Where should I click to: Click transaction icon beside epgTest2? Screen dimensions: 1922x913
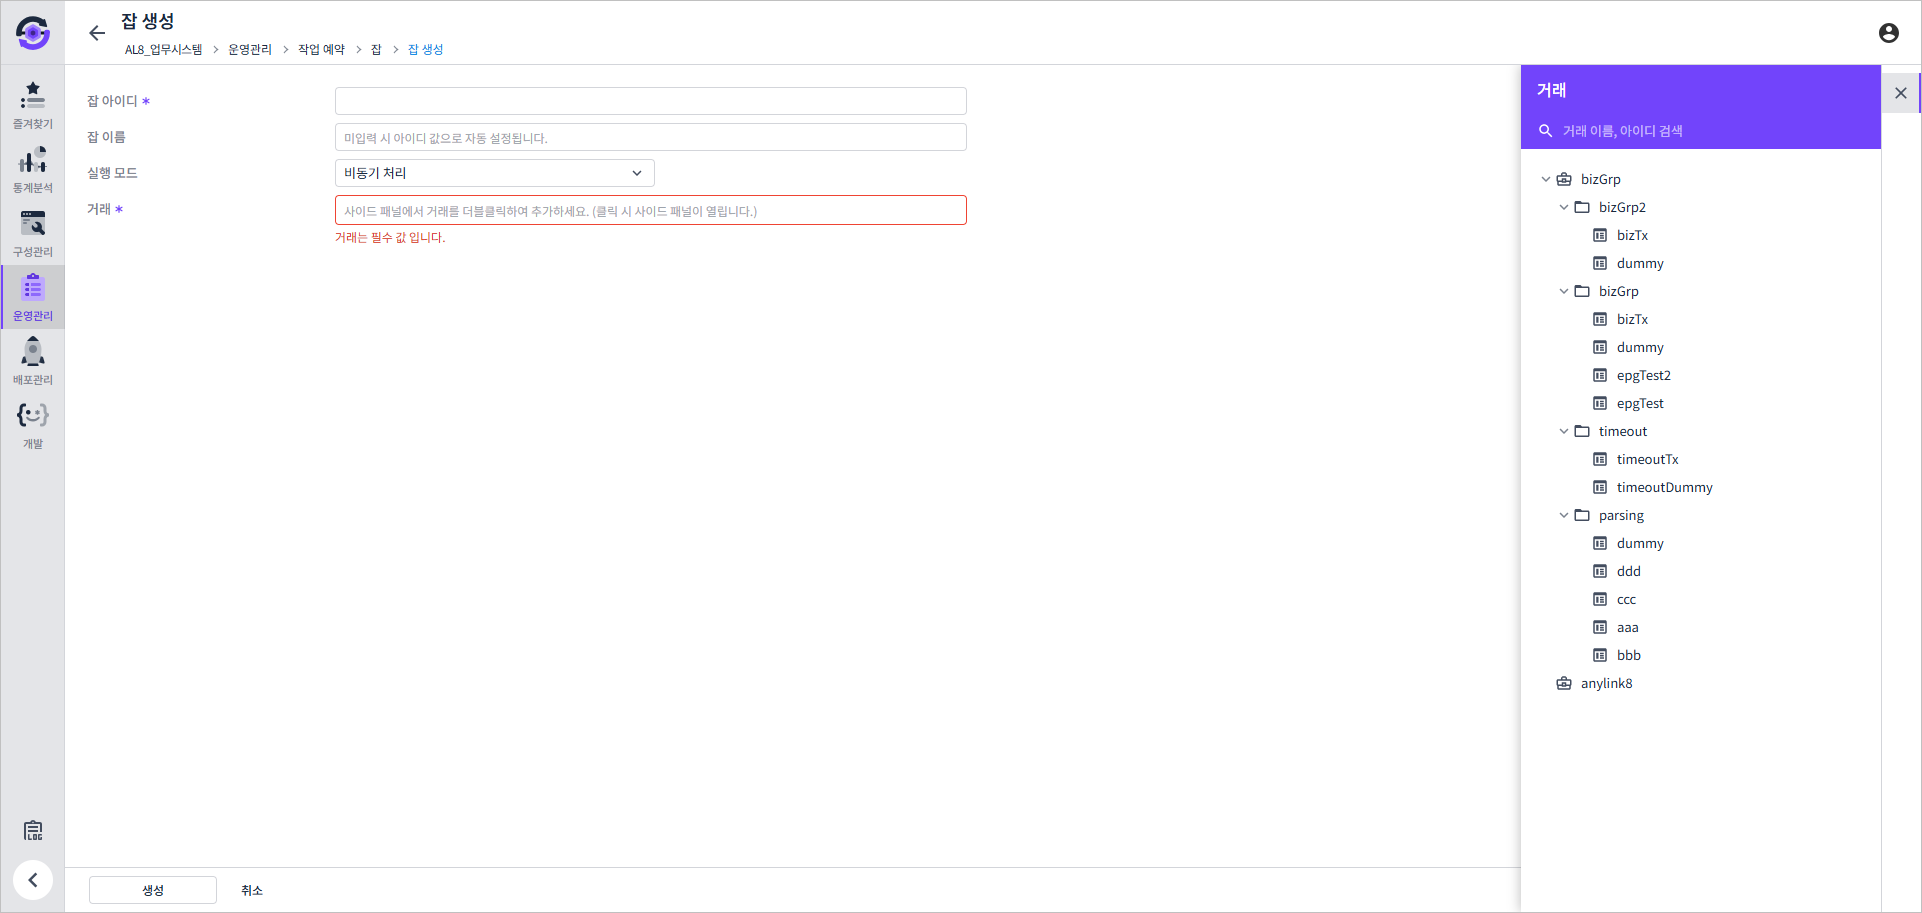[1600, 375]
